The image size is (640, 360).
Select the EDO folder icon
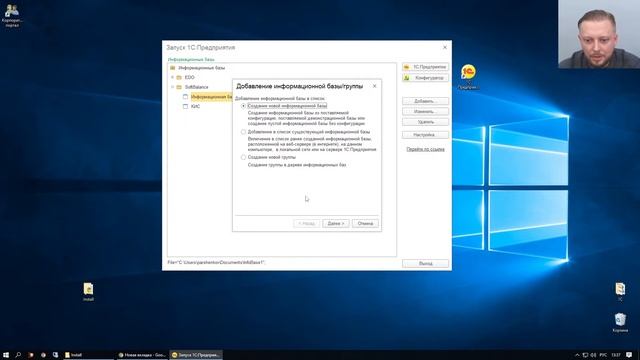[179, 77]
